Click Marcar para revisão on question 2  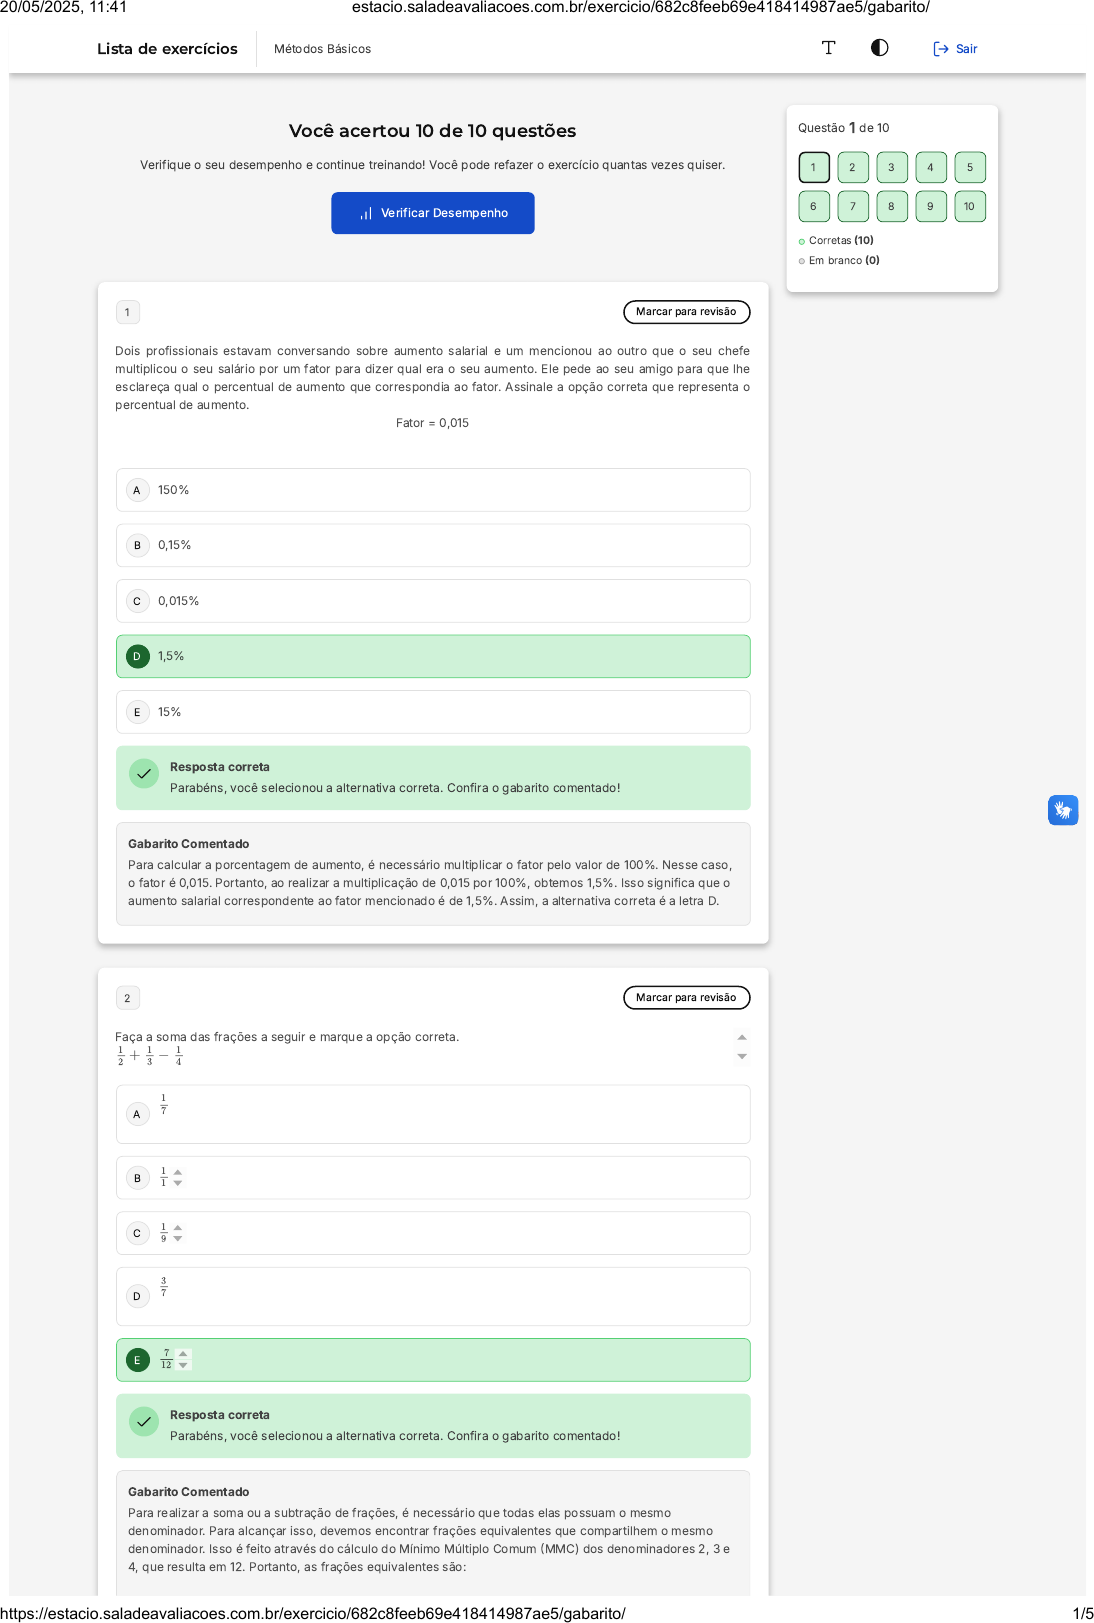pos(686,998)
